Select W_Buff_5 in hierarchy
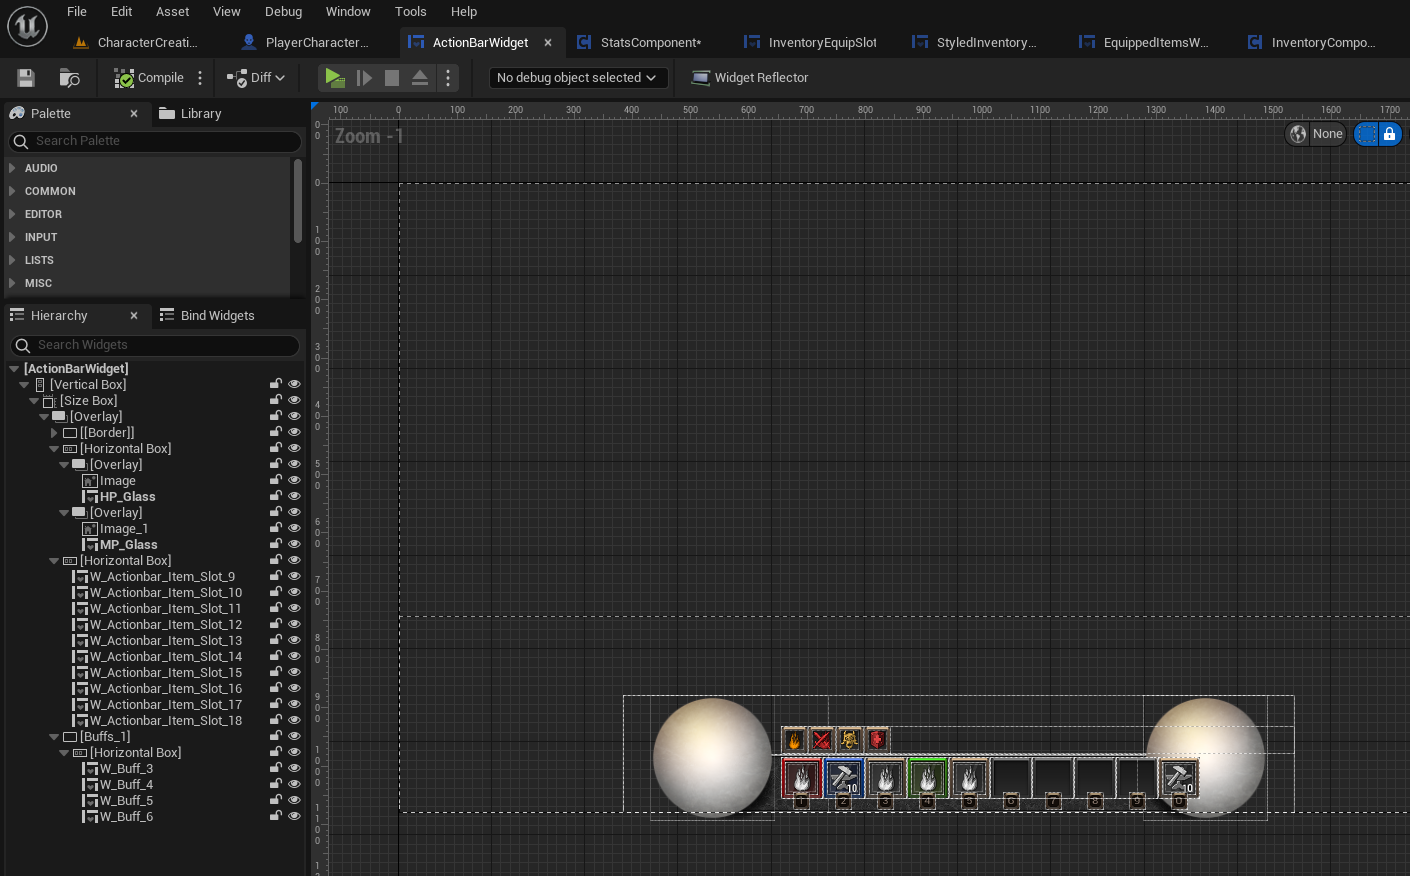 point(126,801)
